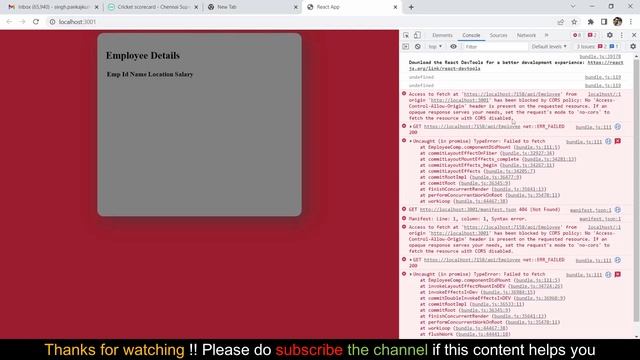Open the react-devtools download link
Viewport: 640px width, 360px height.
pos(516,65)
